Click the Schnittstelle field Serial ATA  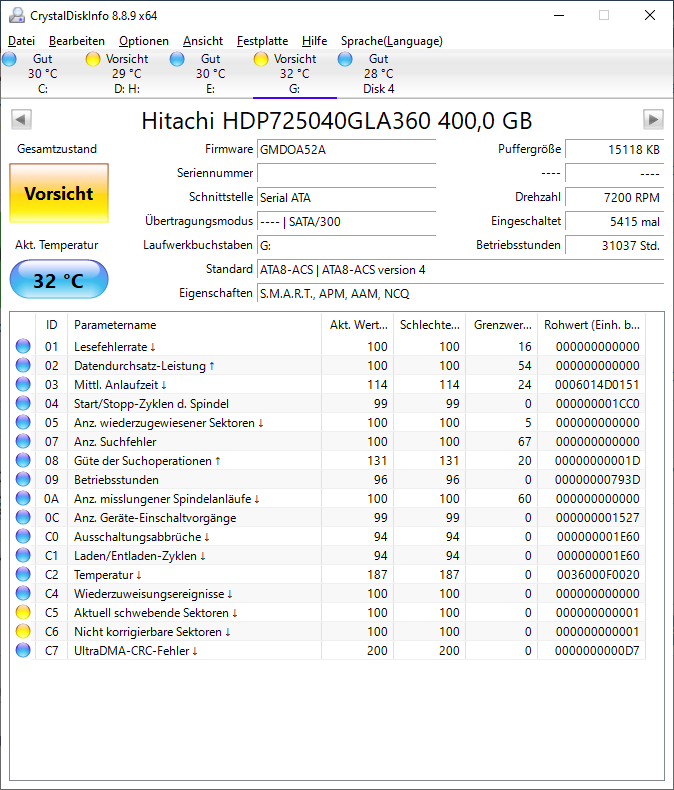point(346,198)
